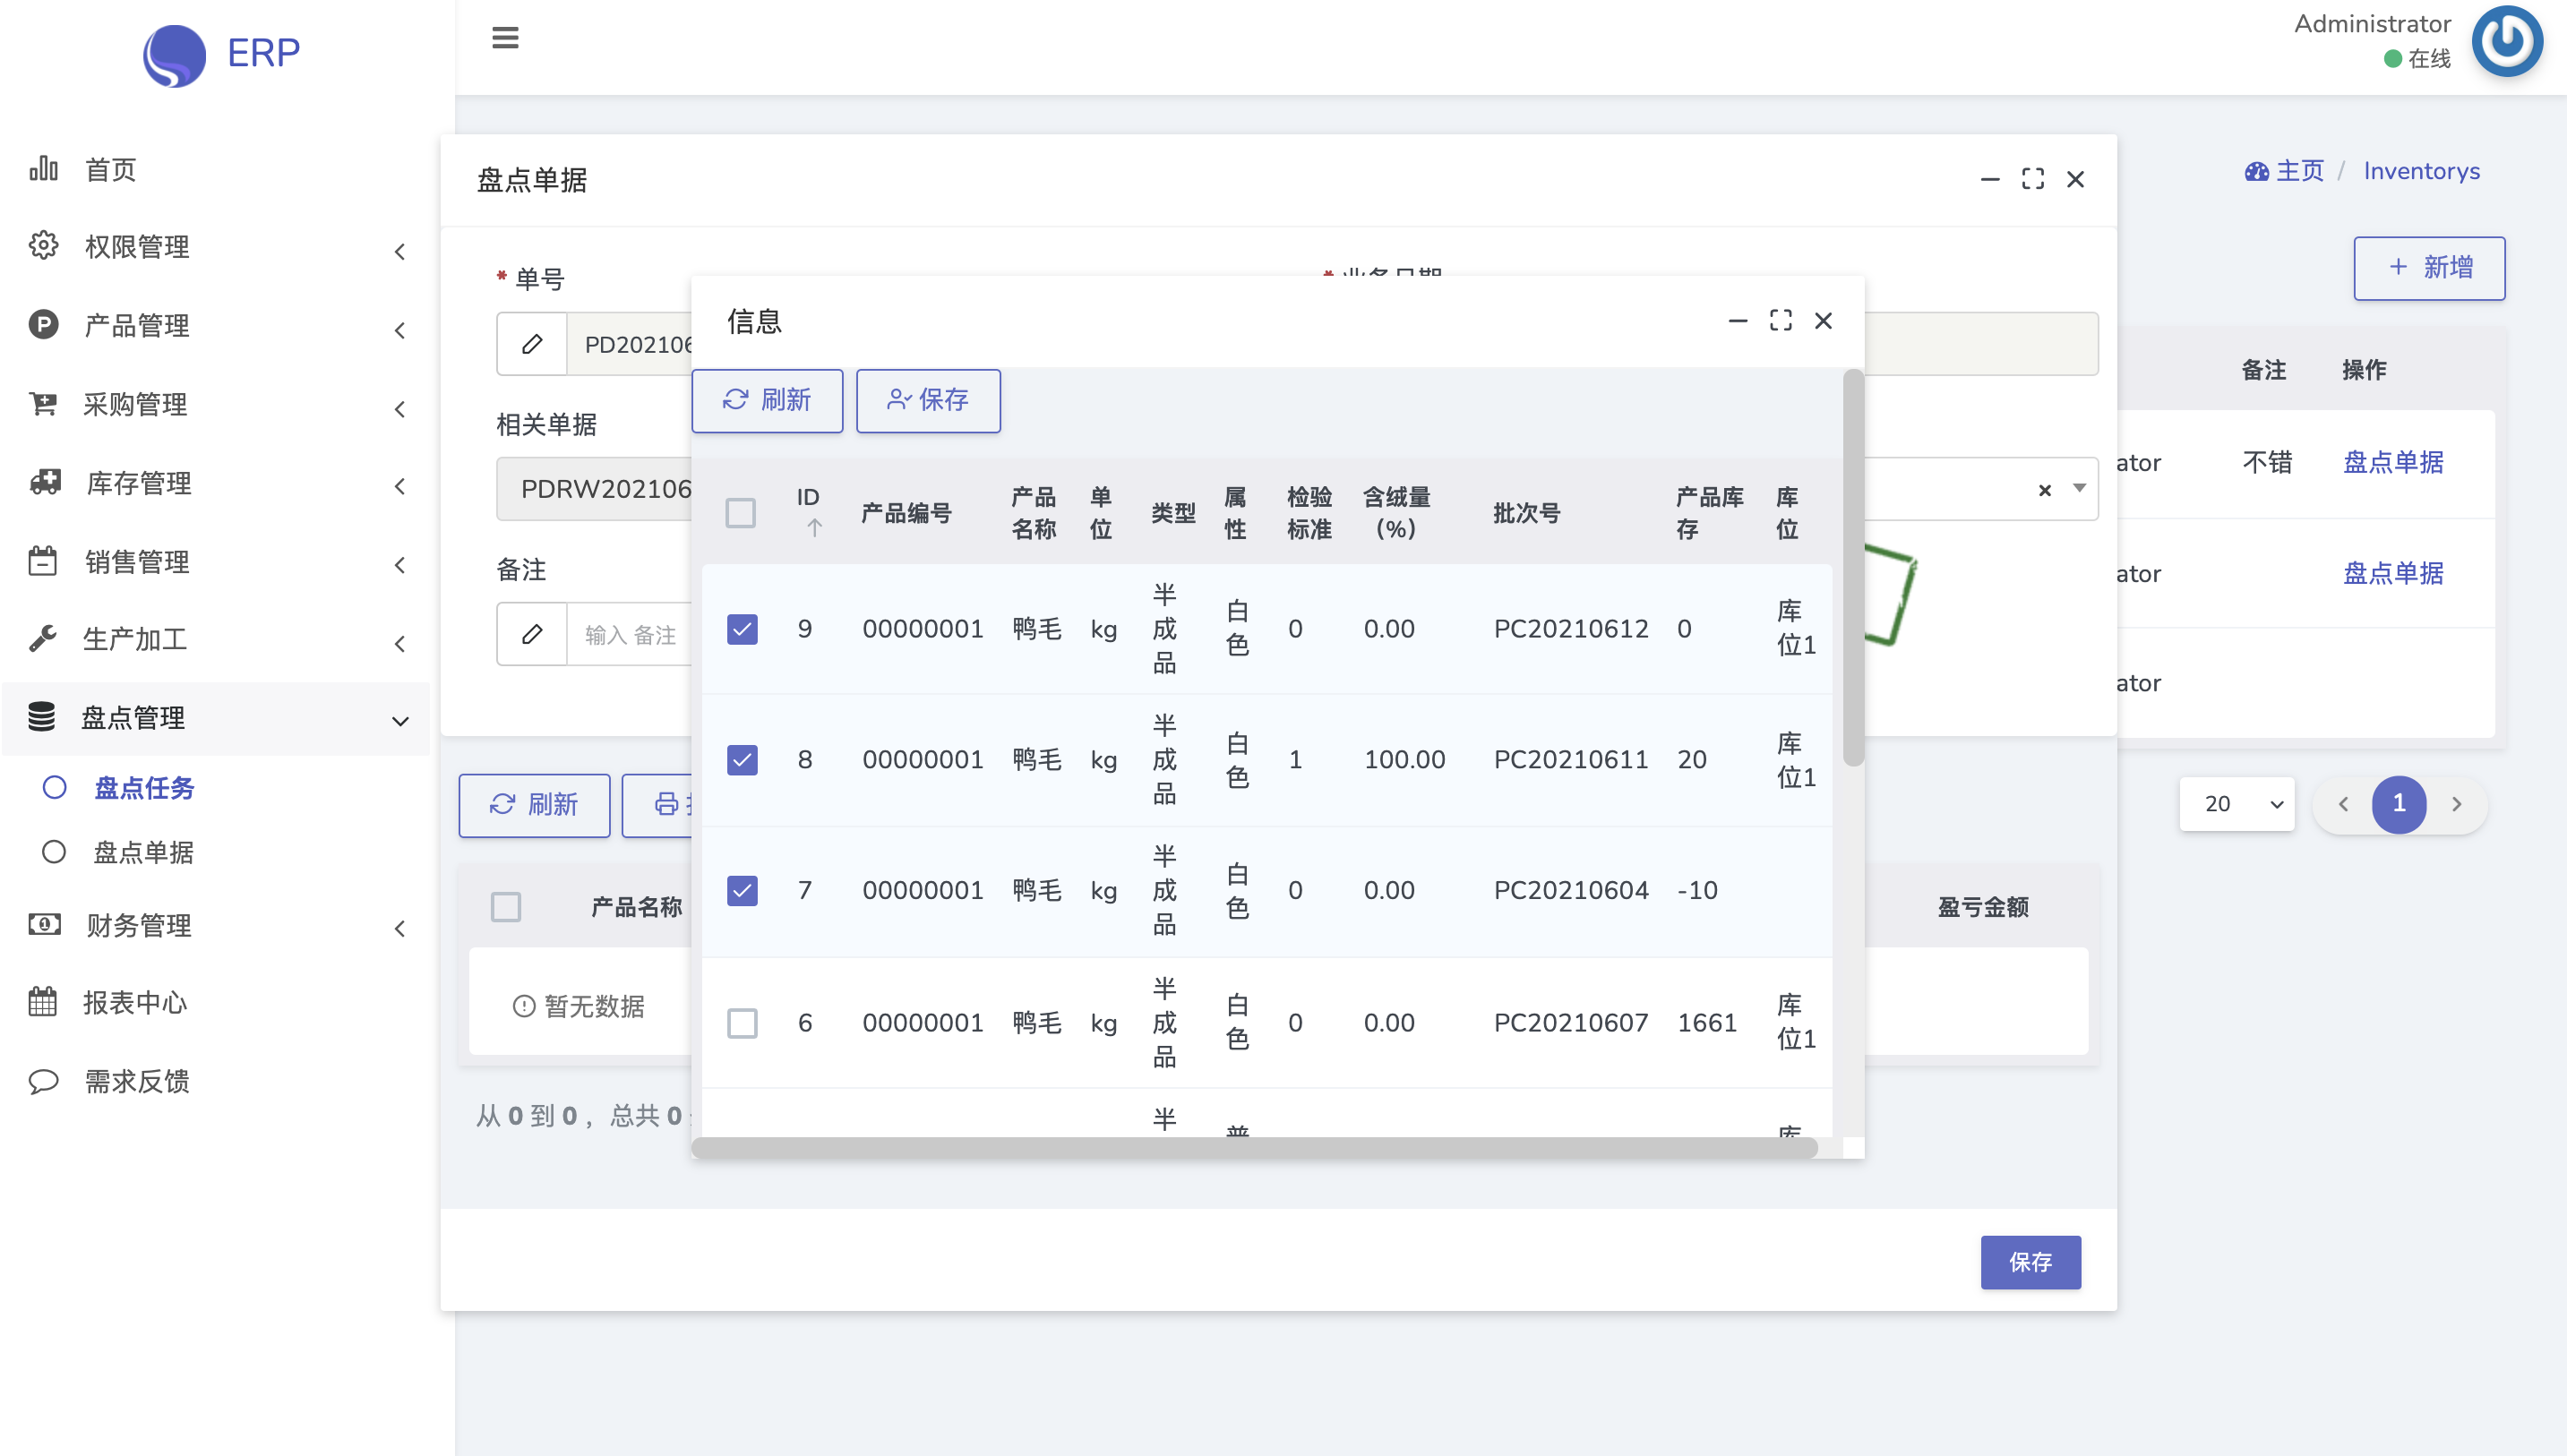This screenshot has width=2567, height=1456.
Task: Open the page size dropdown showing 20
Action: (2236, 804)
